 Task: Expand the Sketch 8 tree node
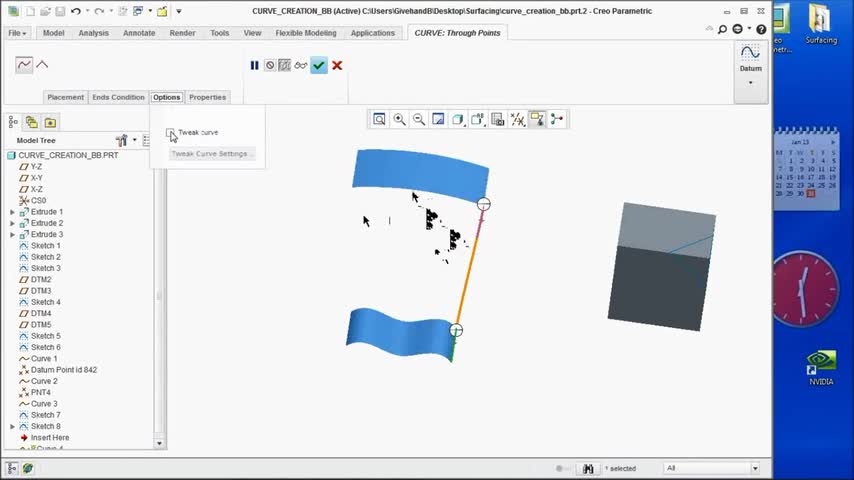13,427
